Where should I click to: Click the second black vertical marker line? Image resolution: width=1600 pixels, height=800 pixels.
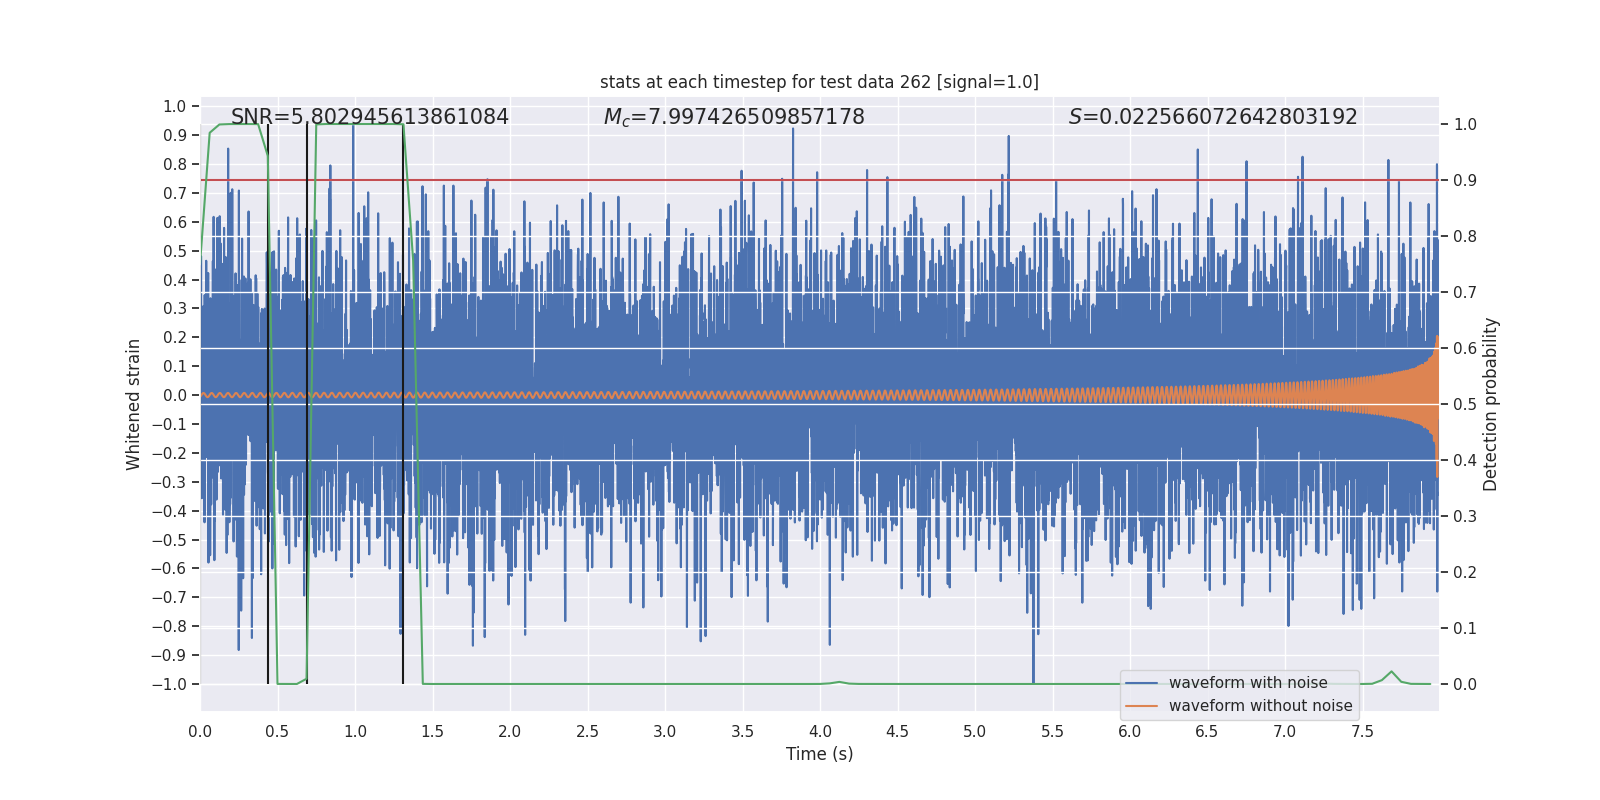[x=307, y=404]
